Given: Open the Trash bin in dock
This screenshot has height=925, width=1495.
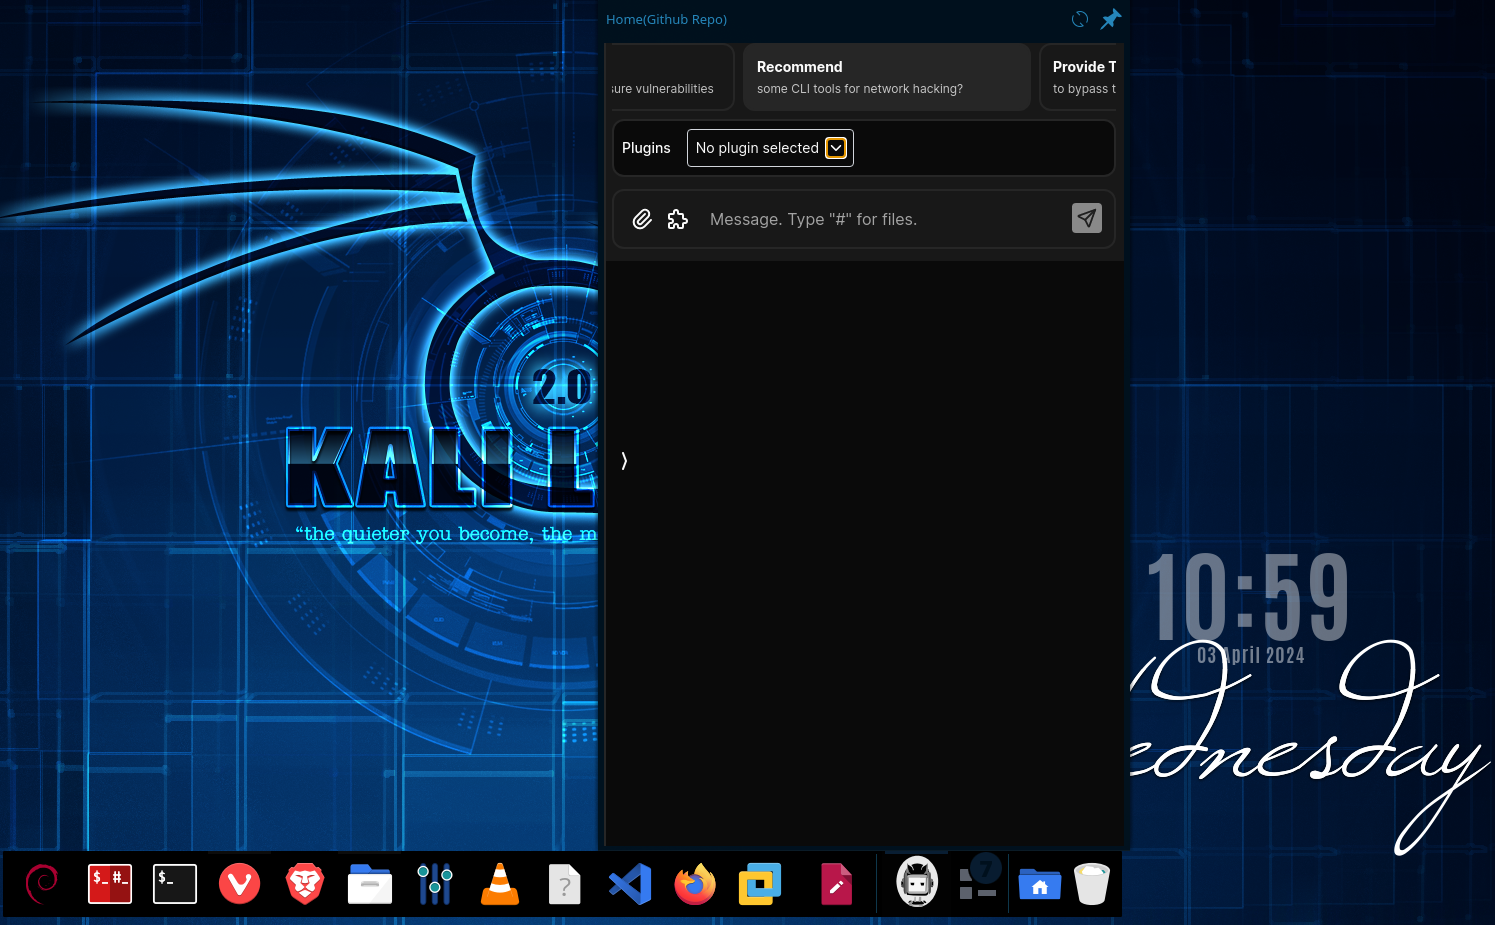Looking at the screenshot, I should tap(1092, 884).
